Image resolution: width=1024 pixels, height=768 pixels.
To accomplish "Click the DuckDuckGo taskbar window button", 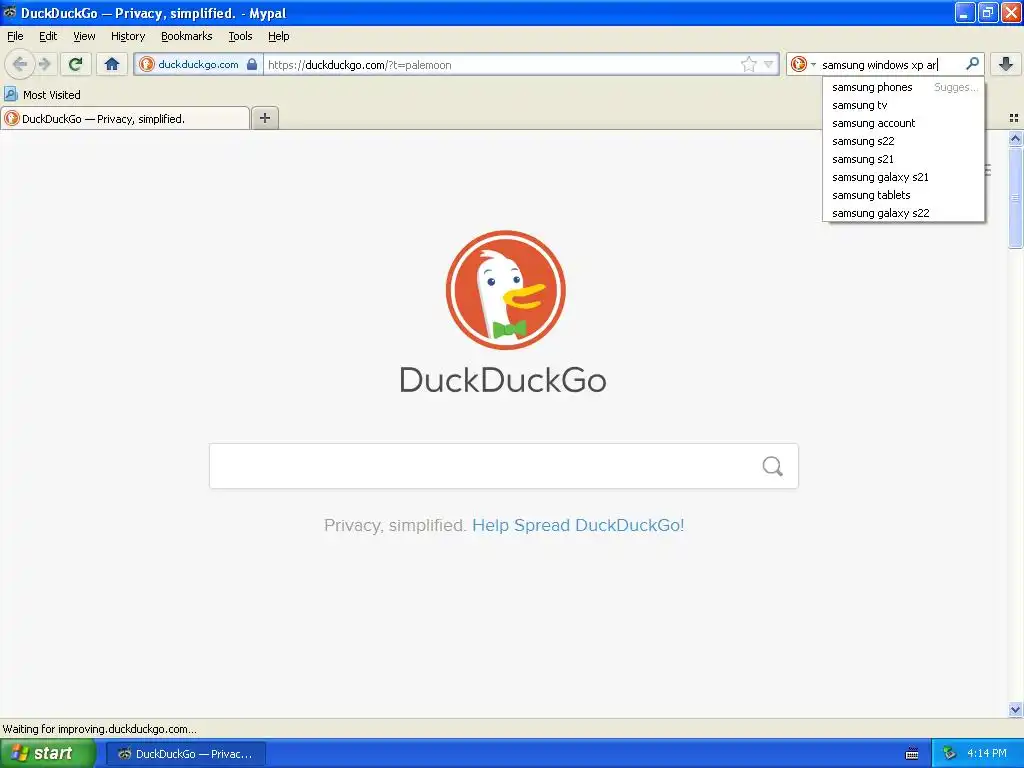I will pyautogui.click(x=186, y=754).
